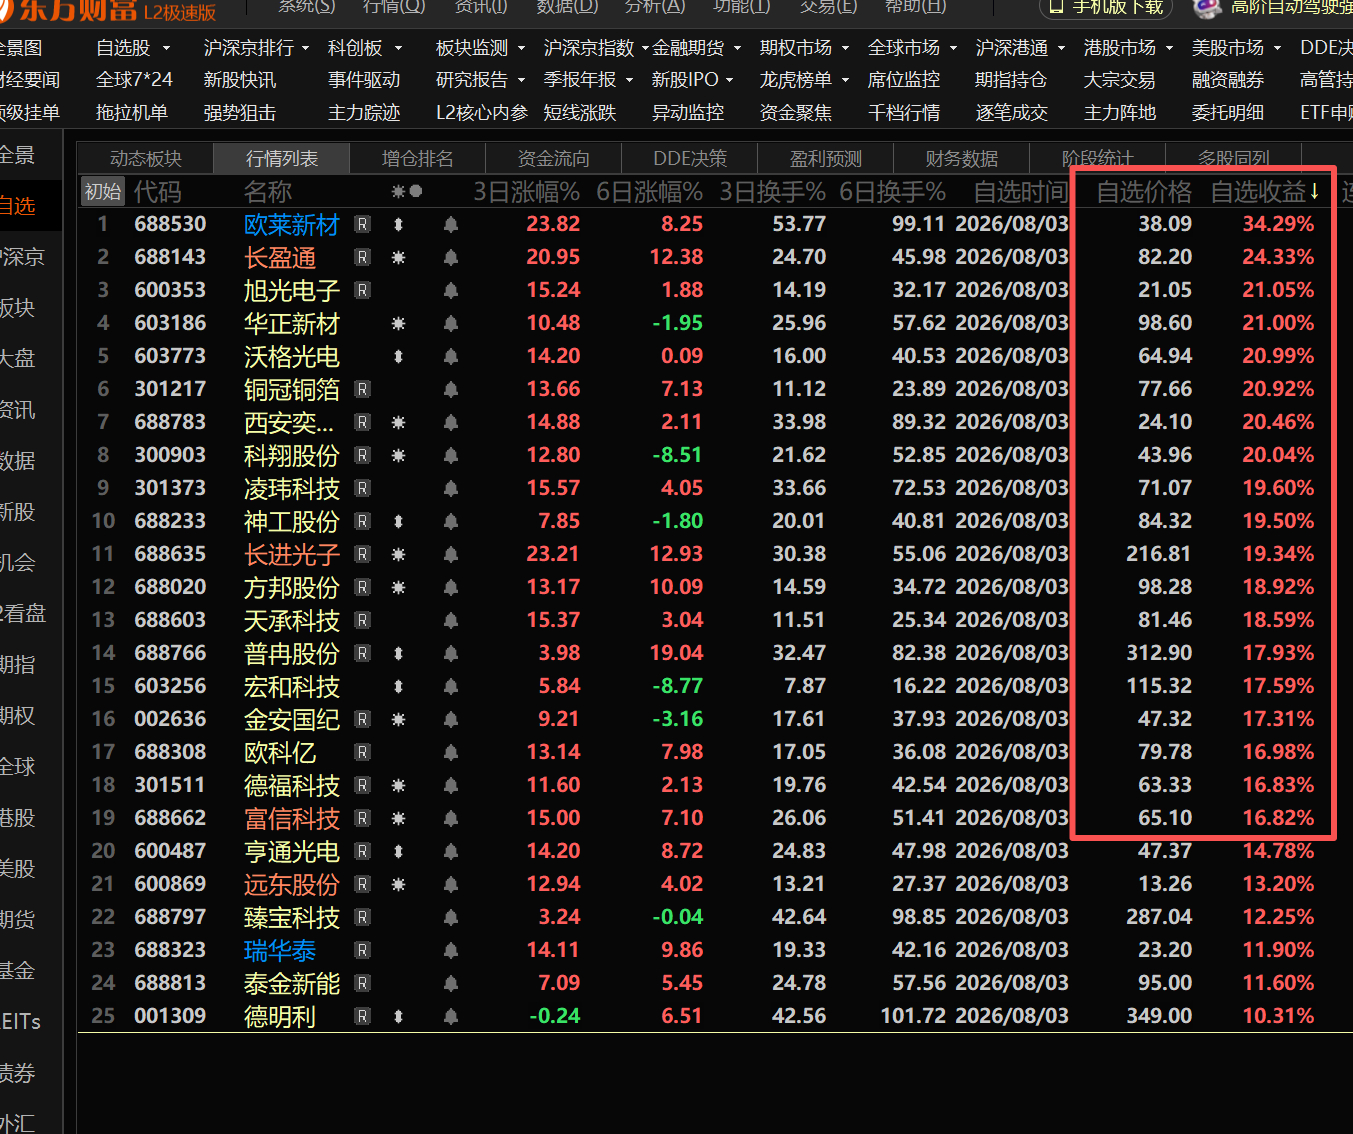Expand the 港股市场 dropdown

pyautogui.click(x=1169, y=48)
